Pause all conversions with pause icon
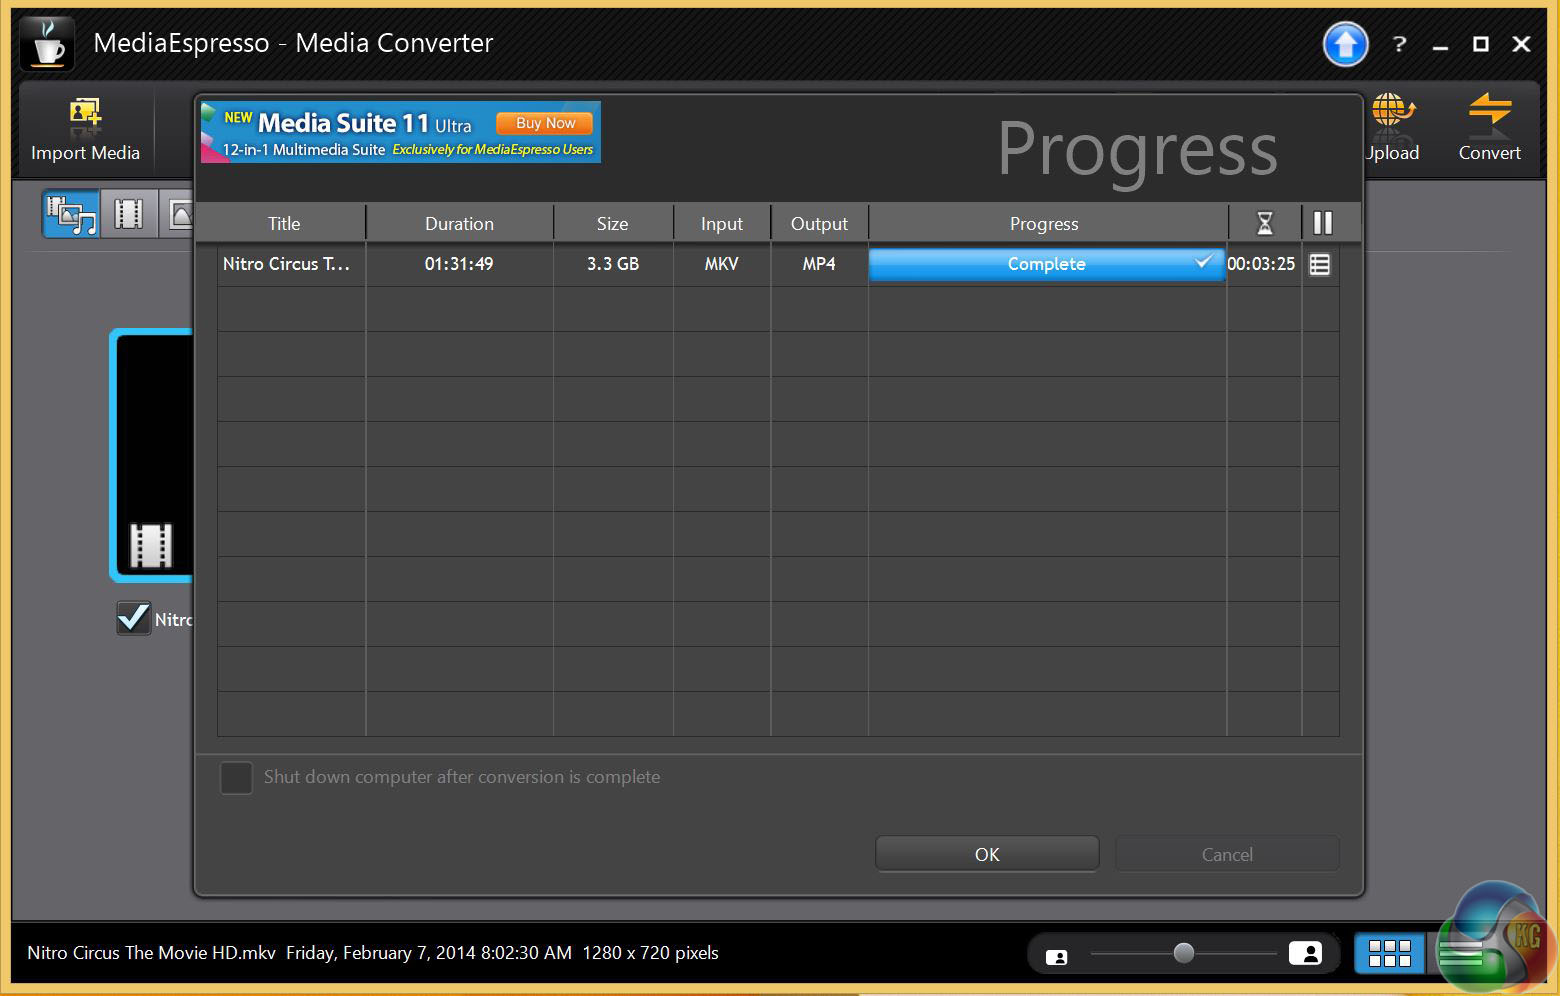This screenshot has height=996, width=1560. click(1322, 223)
